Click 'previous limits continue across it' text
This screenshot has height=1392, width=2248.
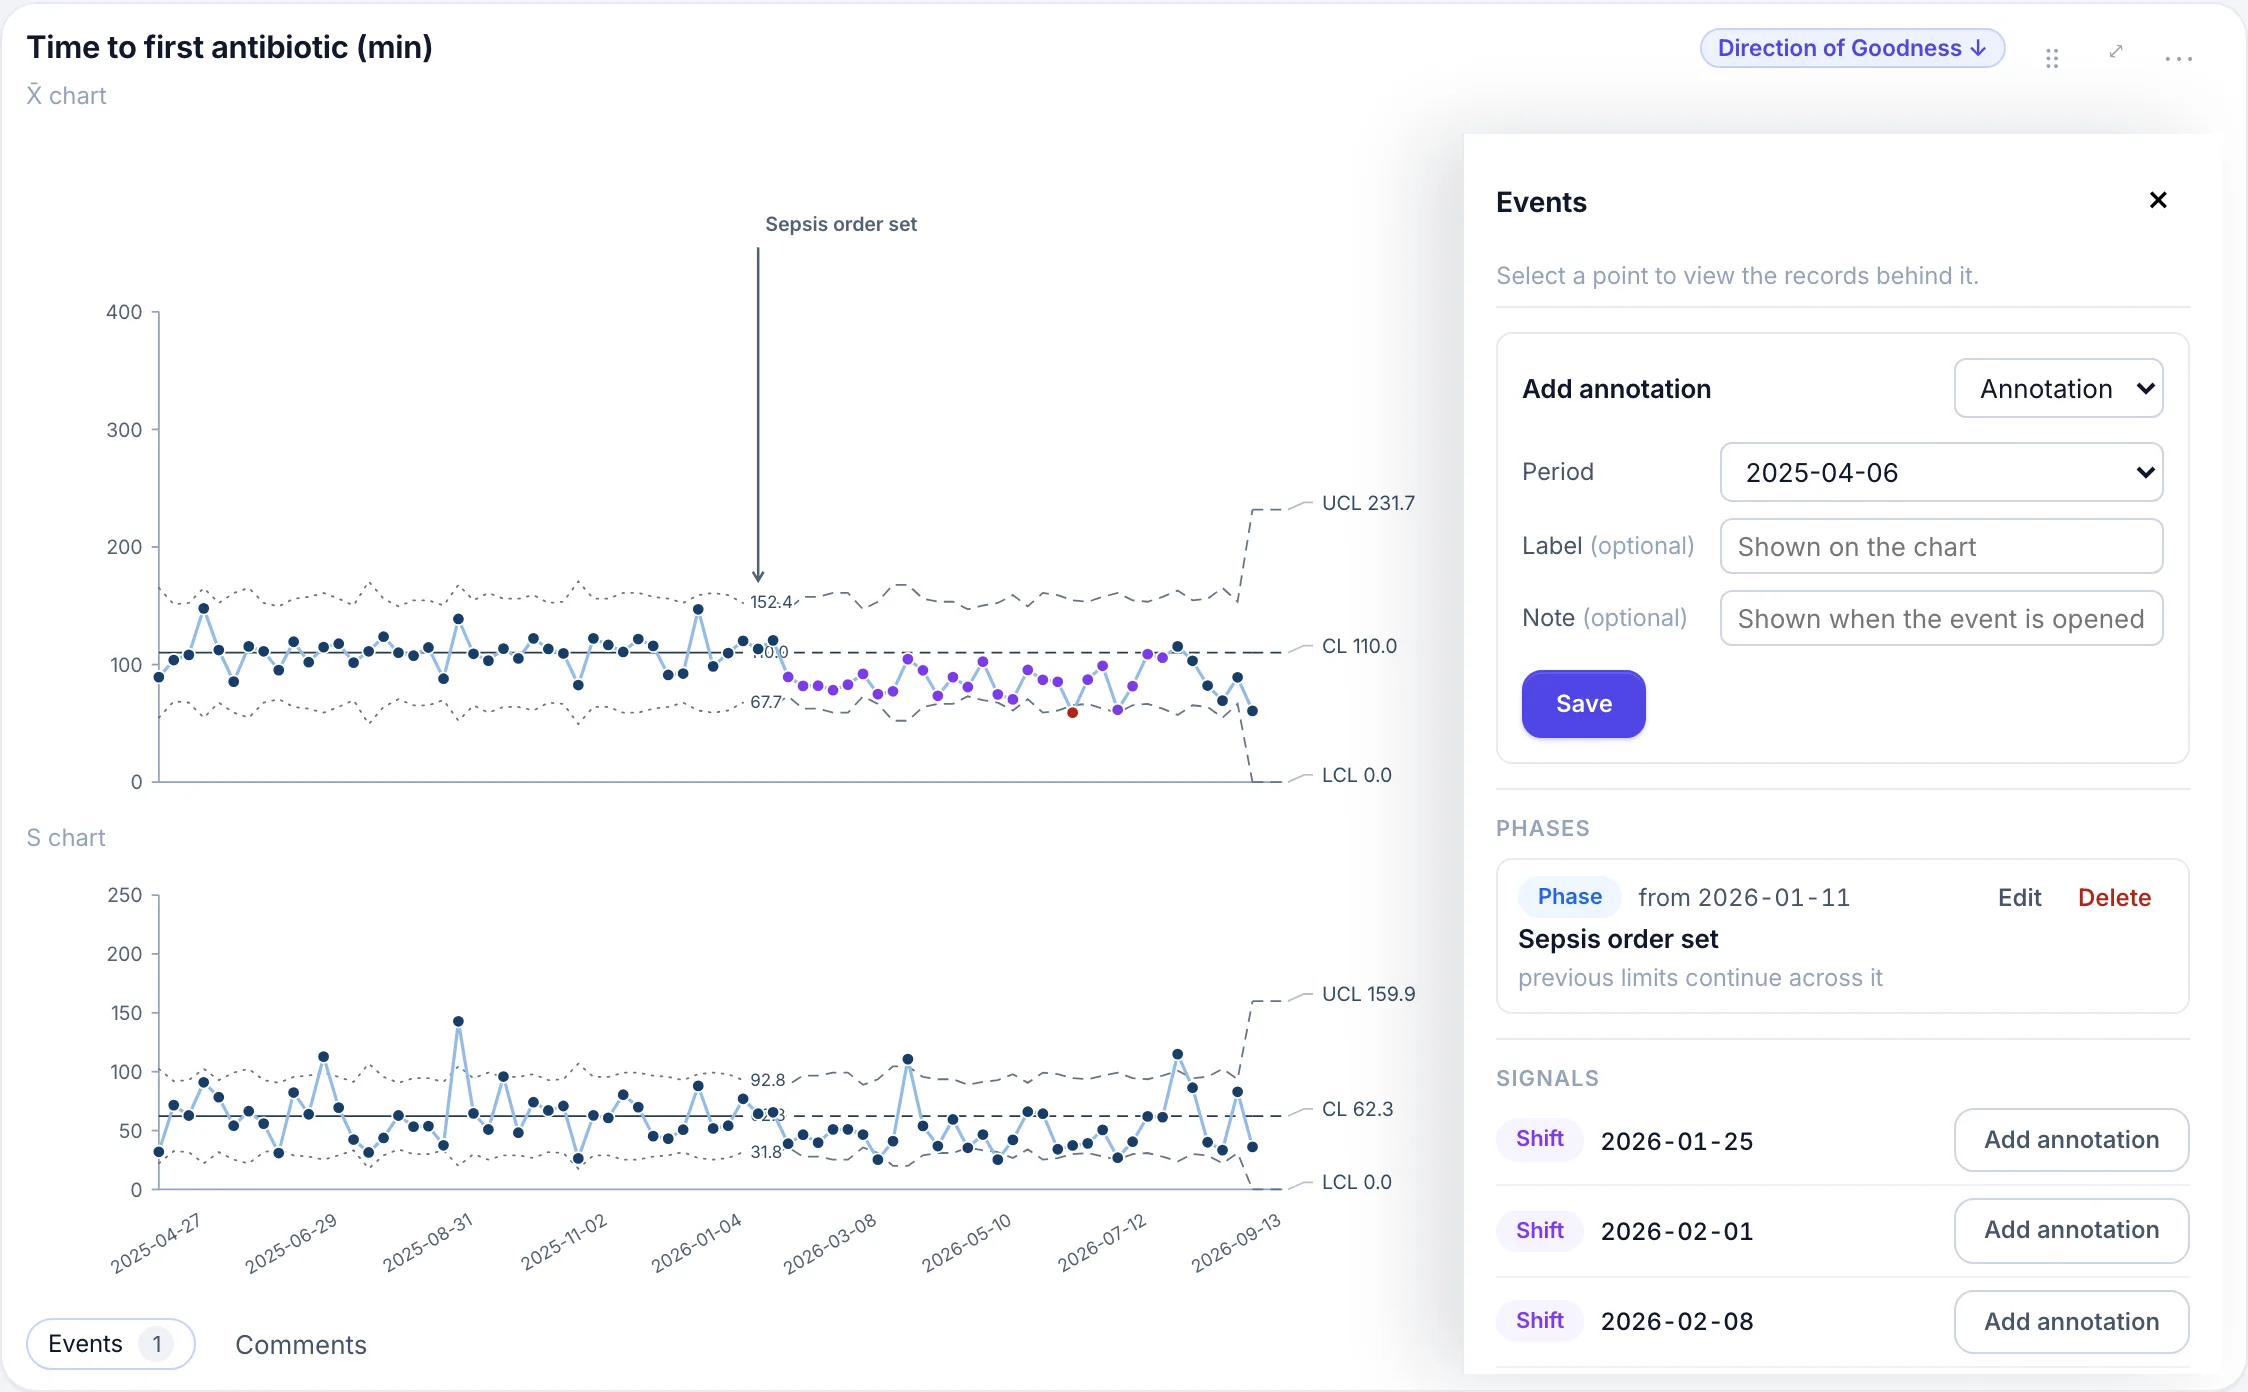pyautogui.click(x=1700, y=978)
